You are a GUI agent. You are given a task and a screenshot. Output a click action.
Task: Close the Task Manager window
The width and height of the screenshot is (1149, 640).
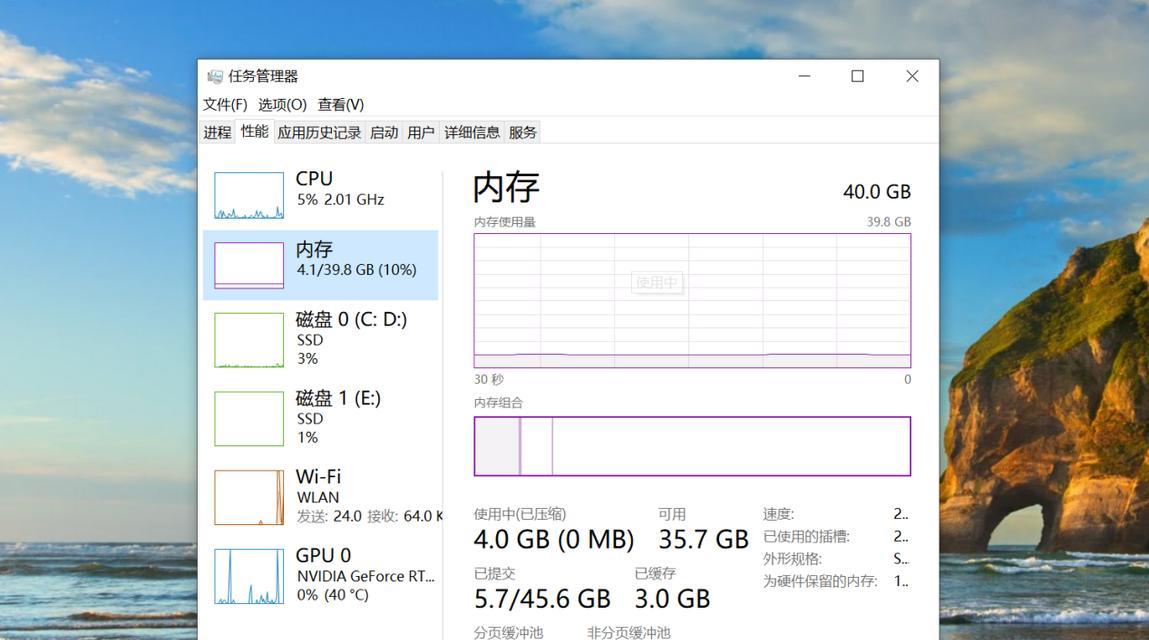tap(912, 76)
